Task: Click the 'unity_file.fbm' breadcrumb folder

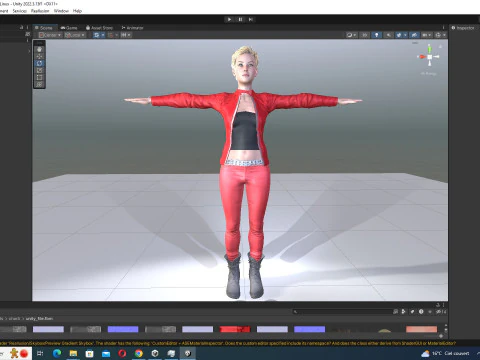Action: (39, 319)
